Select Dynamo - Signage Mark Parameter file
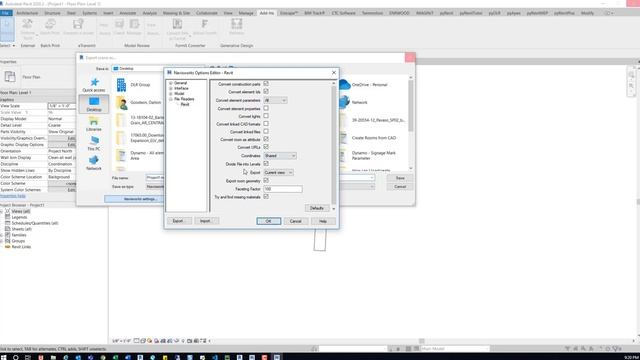Viewport: 640px width, 360px height. [x=373, y=155]
